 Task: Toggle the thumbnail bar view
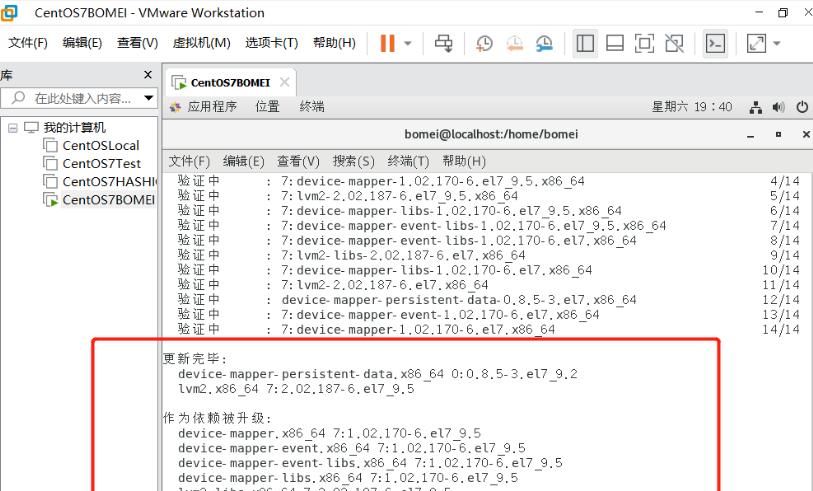pos(614,44)
